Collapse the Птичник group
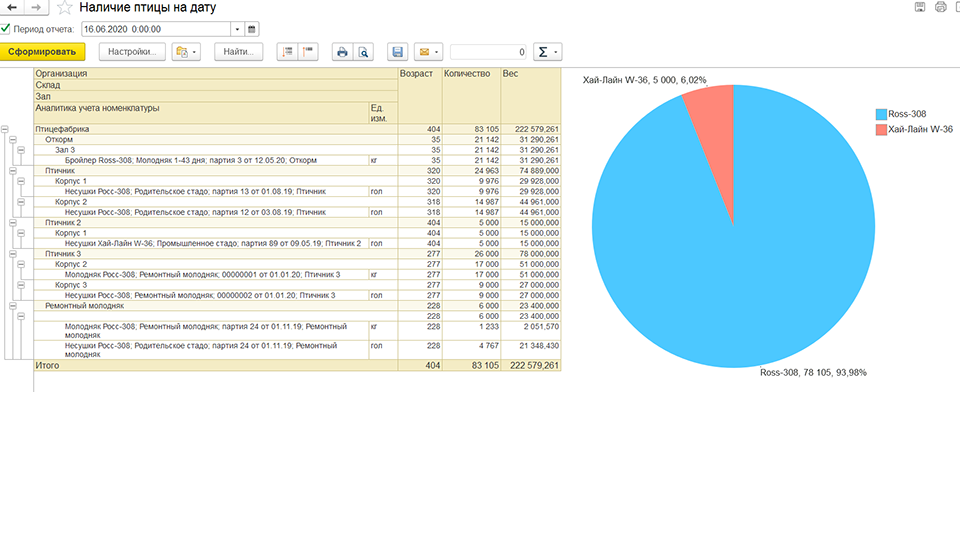The width and height of the screenshot is (960, 560). click(x=13, y=171)
